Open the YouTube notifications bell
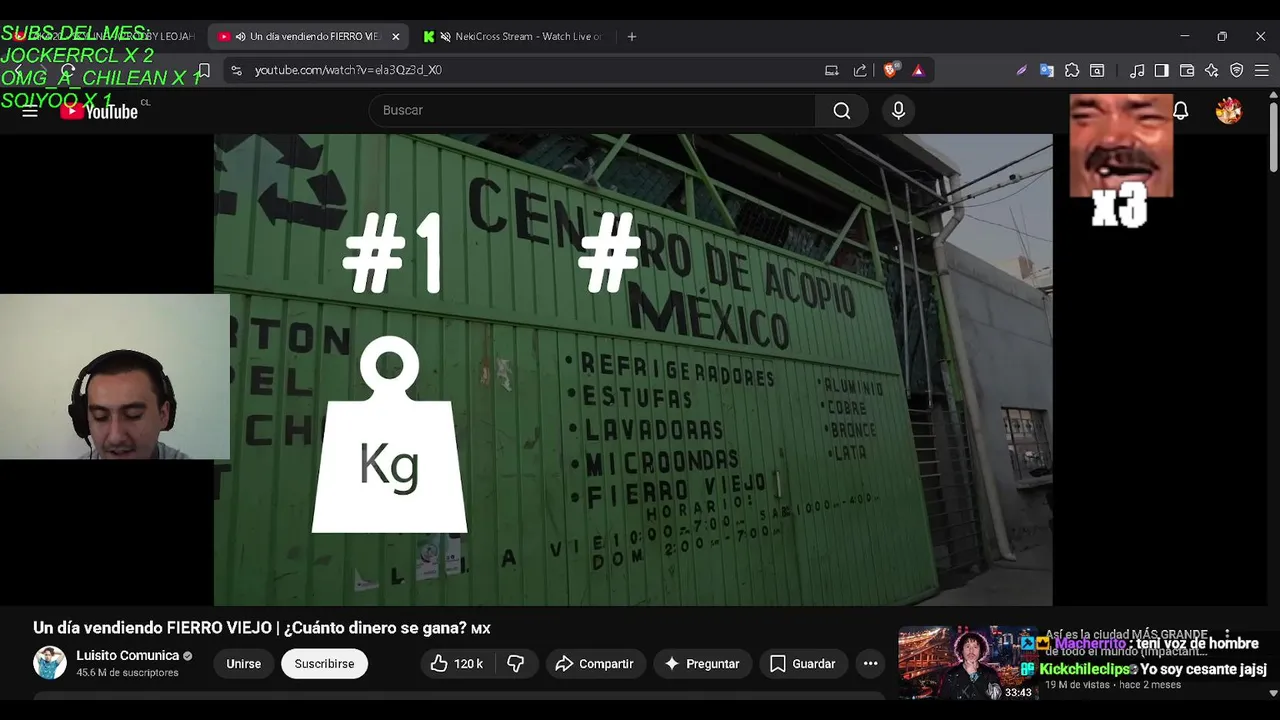1280x720 pixels. 1180,111
